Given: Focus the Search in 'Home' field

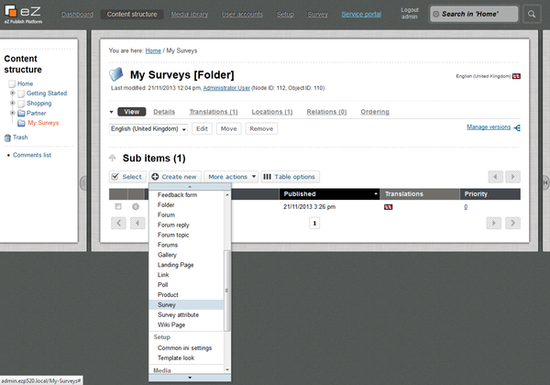Looking at the screenshot, I should [474, 14].
